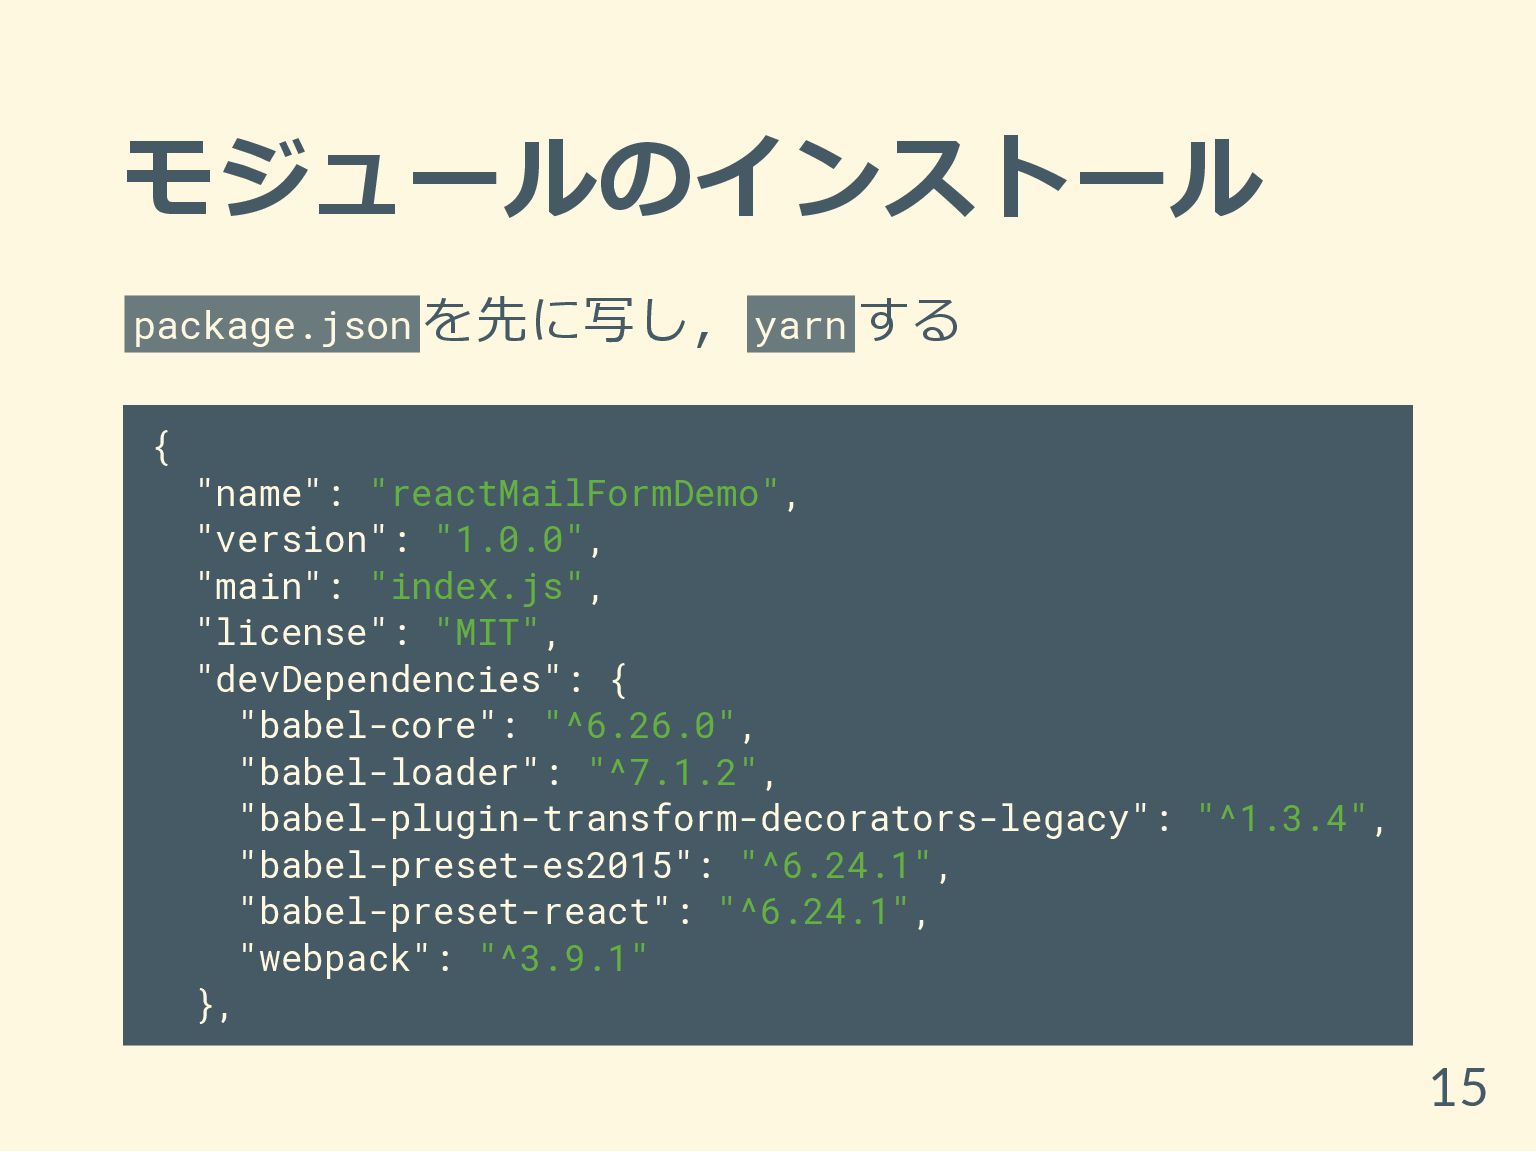
Task: Click the "name" key in code
Action: (259, 494)
